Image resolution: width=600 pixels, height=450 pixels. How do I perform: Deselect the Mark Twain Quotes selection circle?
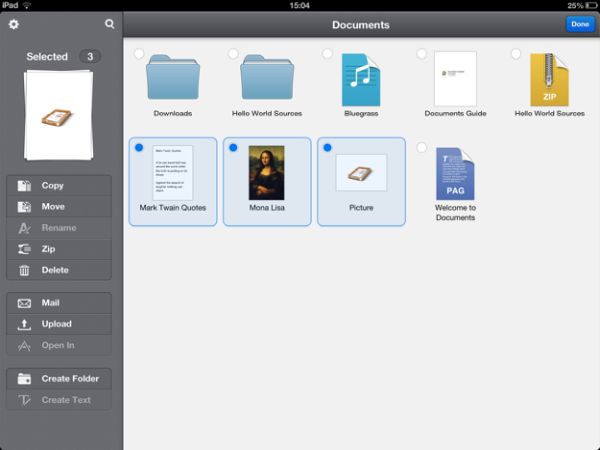point(139,147)
